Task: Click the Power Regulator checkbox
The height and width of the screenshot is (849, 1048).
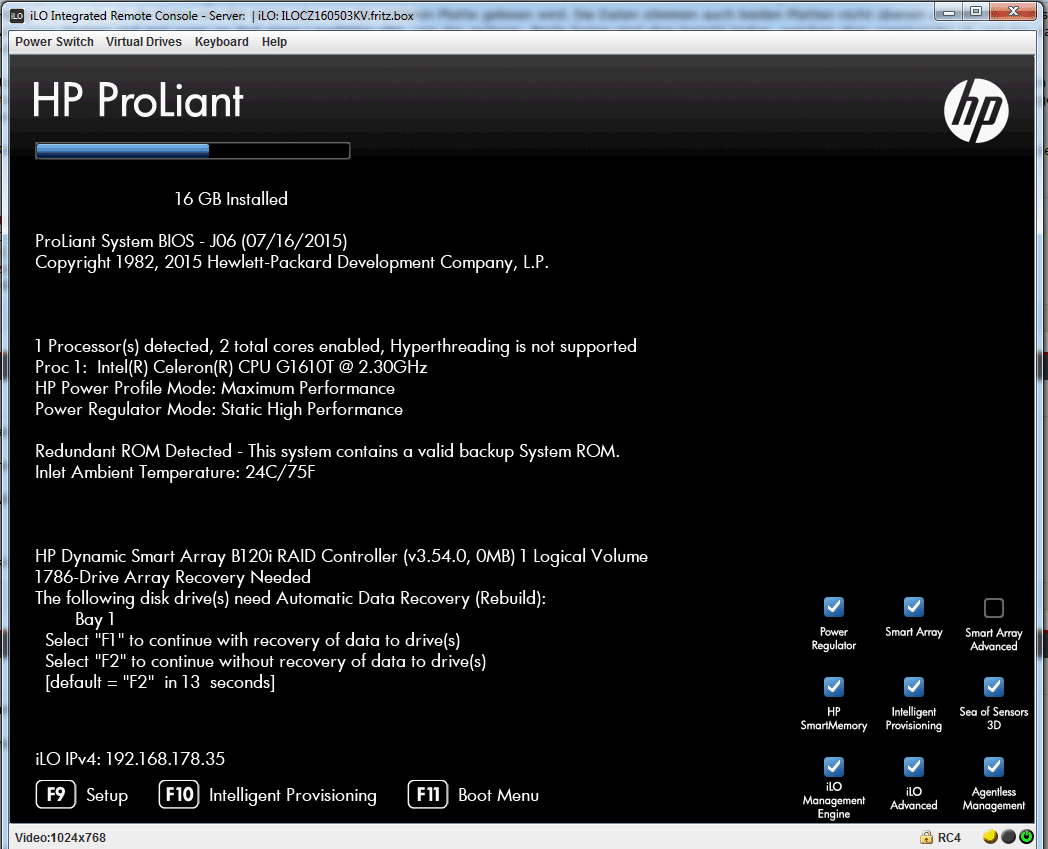Action: [x=833, y=607]
